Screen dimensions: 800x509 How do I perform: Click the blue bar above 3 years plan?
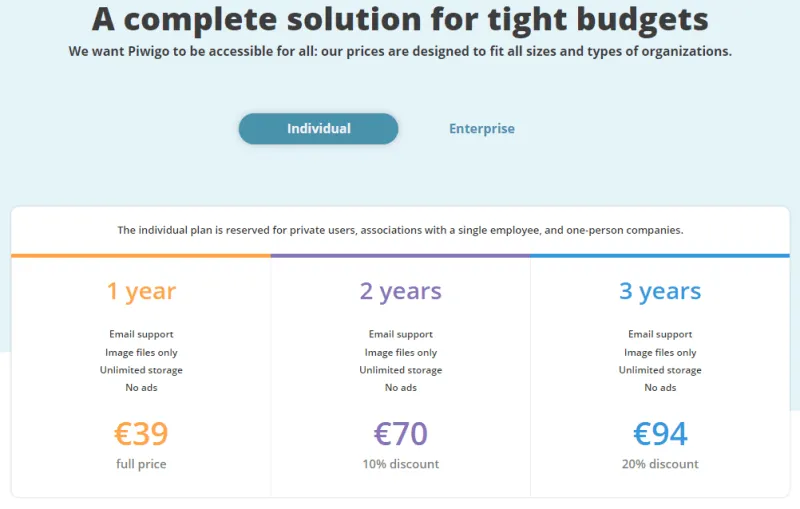[660, 256]
